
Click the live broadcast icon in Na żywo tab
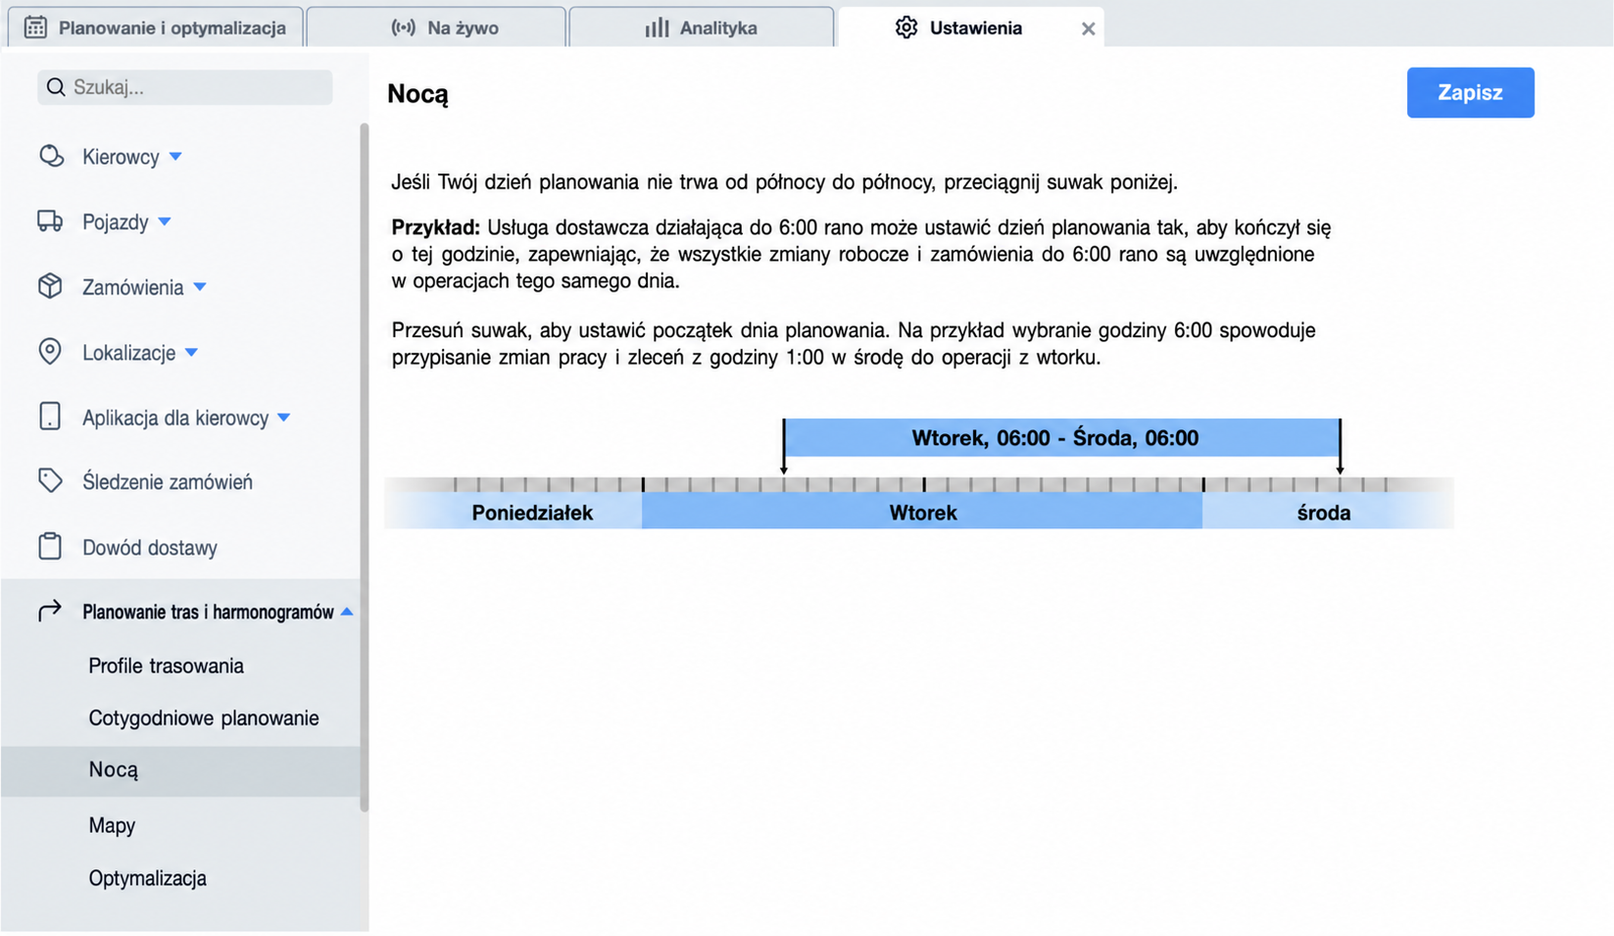tap(403, 27)
